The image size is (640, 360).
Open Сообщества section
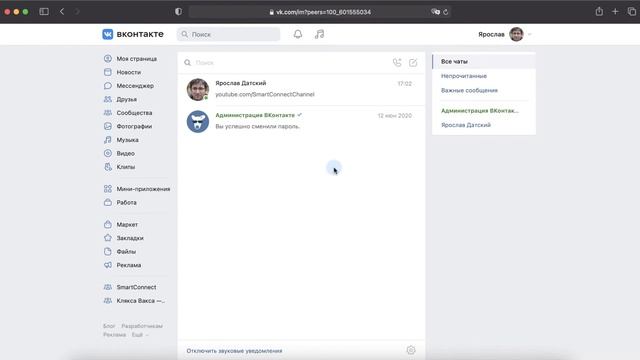point(134,113)
